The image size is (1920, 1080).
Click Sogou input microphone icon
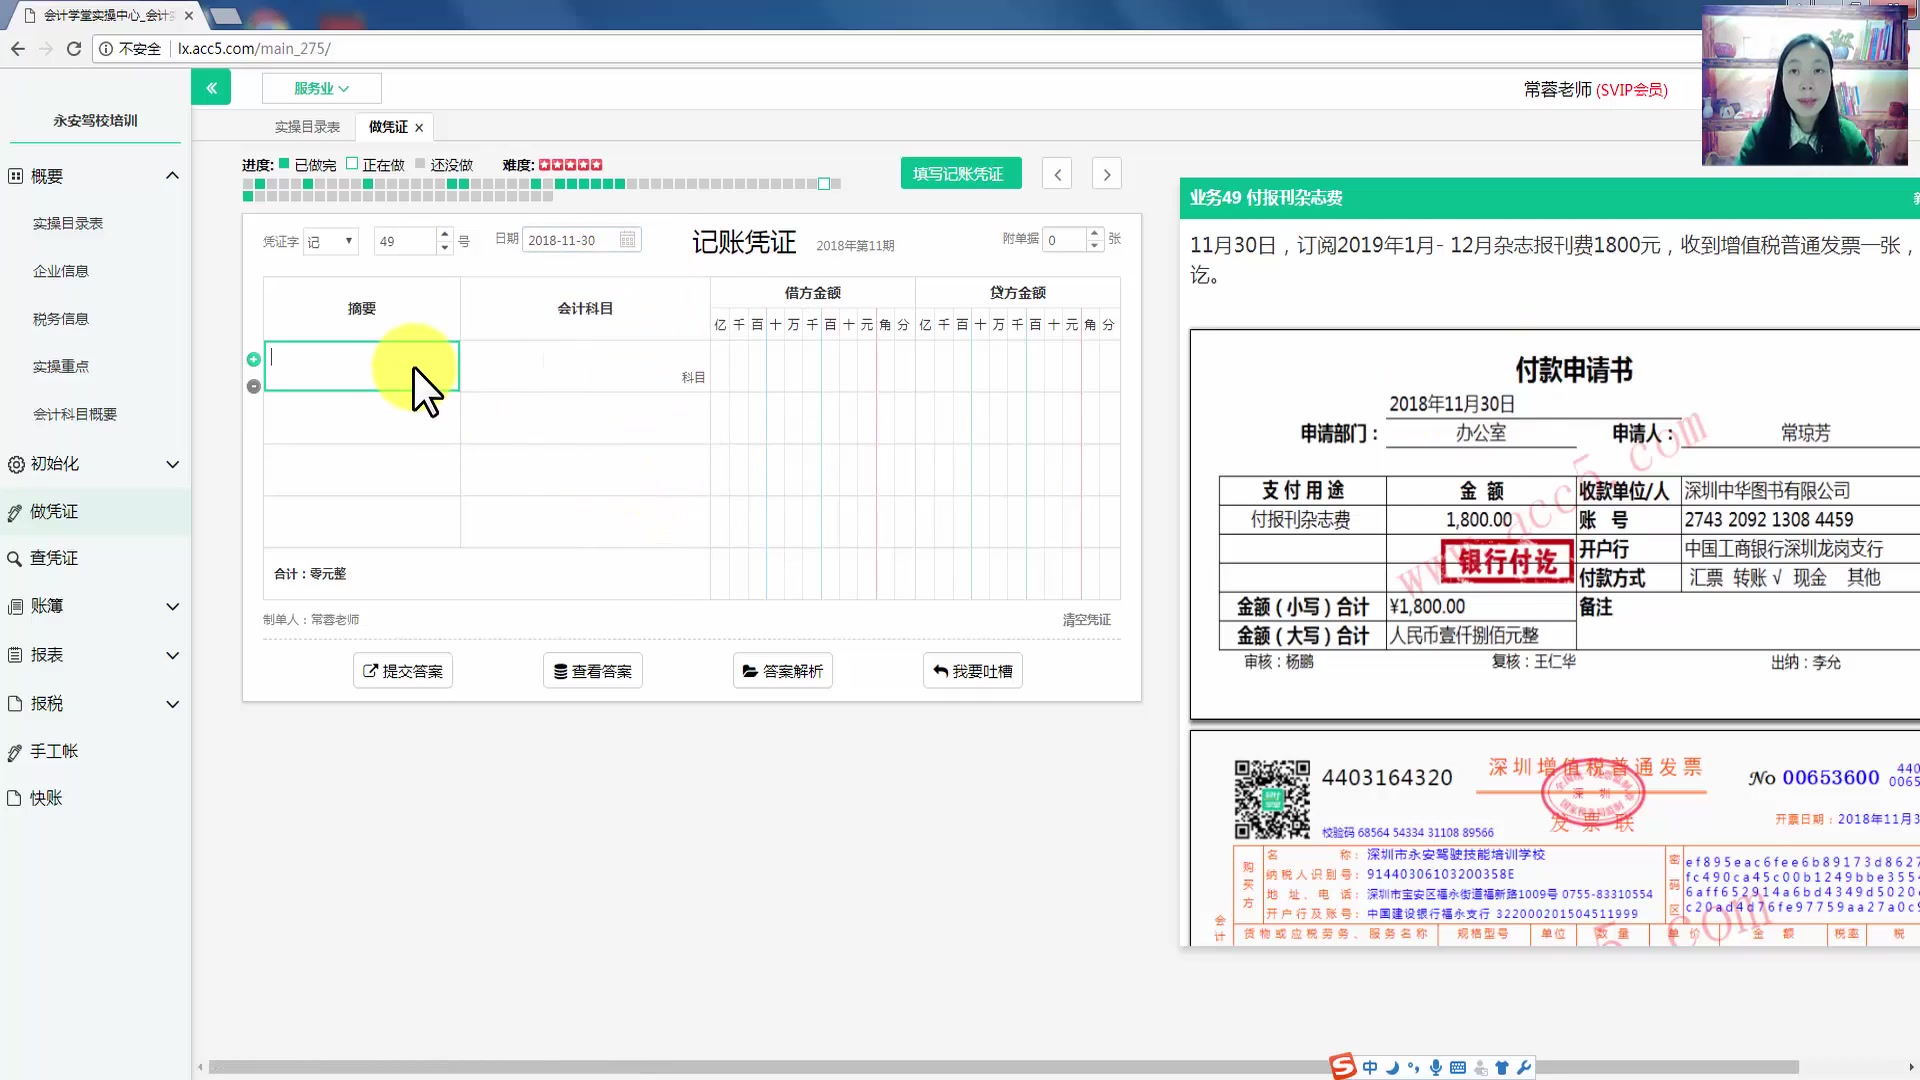click(1435, 1067)
